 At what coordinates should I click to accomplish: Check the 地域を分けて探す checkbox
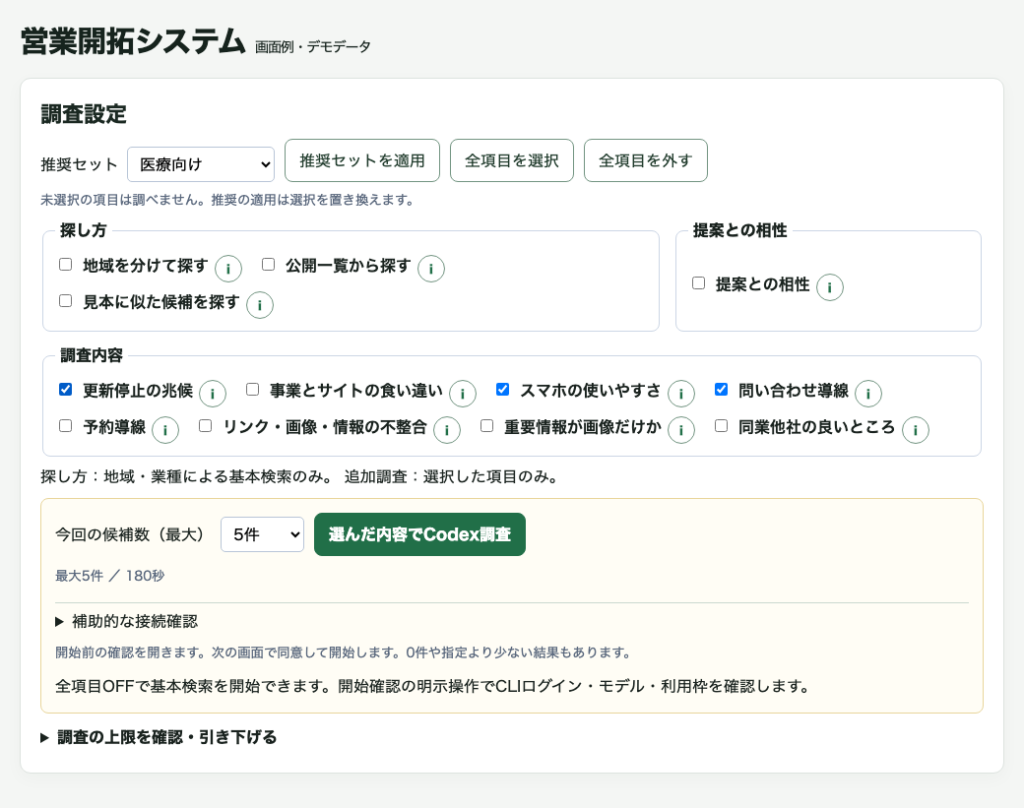point(65,265)
